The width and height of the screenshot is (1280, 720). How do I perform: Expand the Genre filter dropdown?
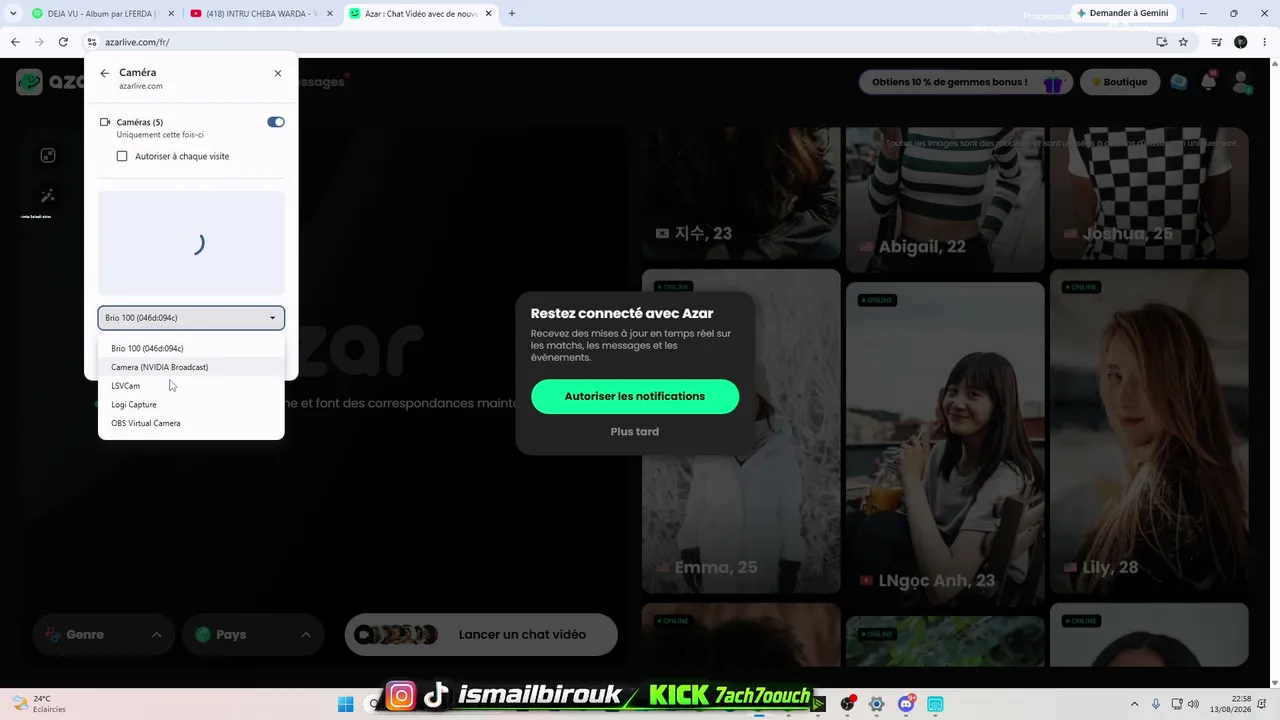(x=103, y=635)
